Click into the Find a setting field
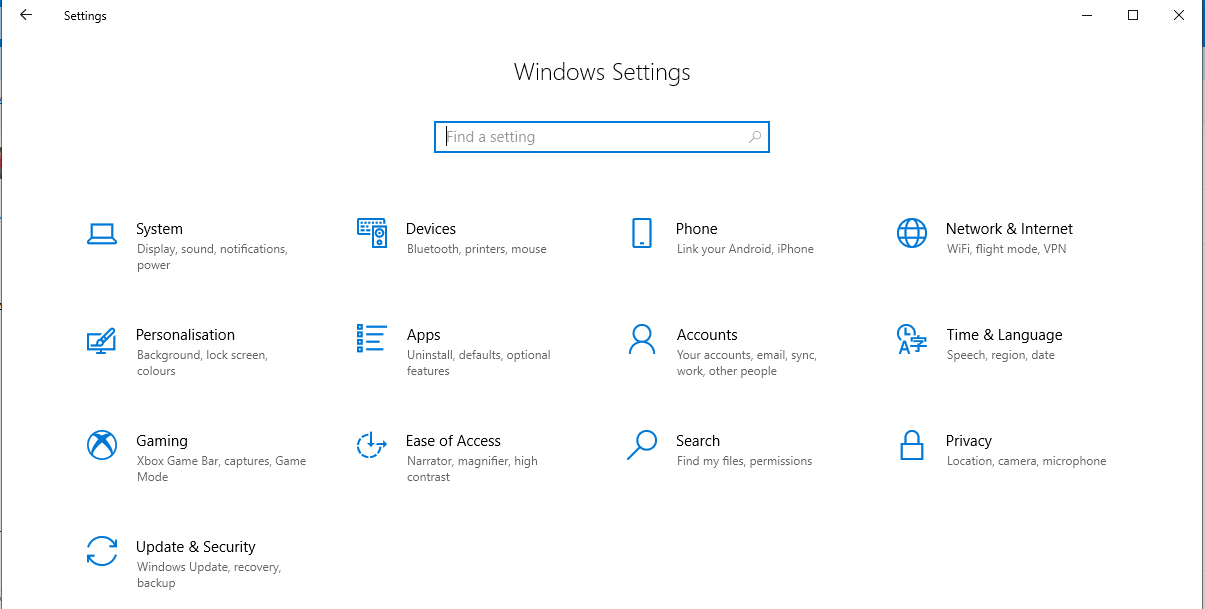Screen dimensions: 1205x609 [x=602, y=137]
